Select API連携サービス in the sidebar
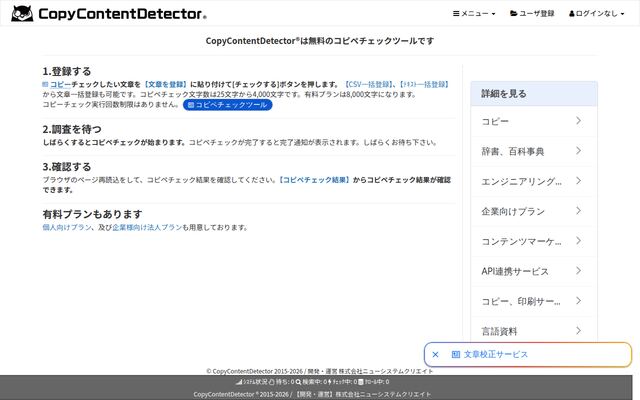Viewport: 640px width, 400px height. coord(534,271)
